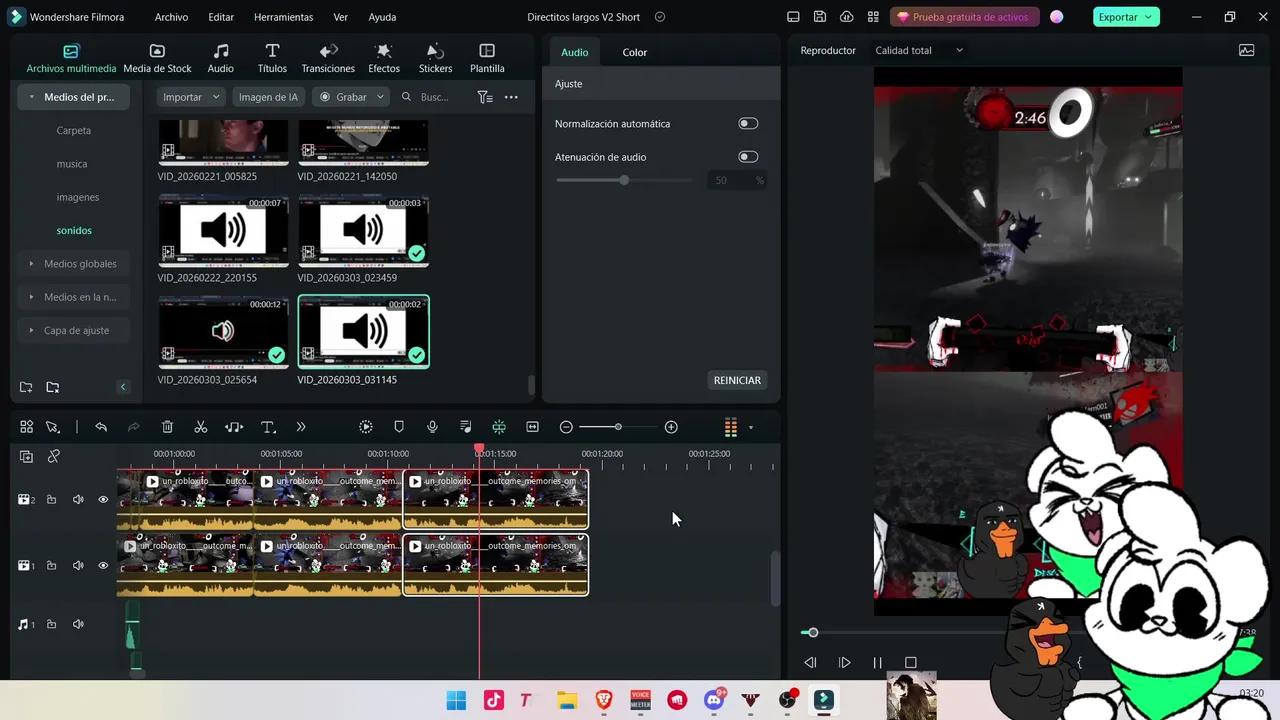This screenshot has width=1280, height=720.
Task: Hide video track 1 with eye icon
Action: pyautogui.click(x=103, y=565)
